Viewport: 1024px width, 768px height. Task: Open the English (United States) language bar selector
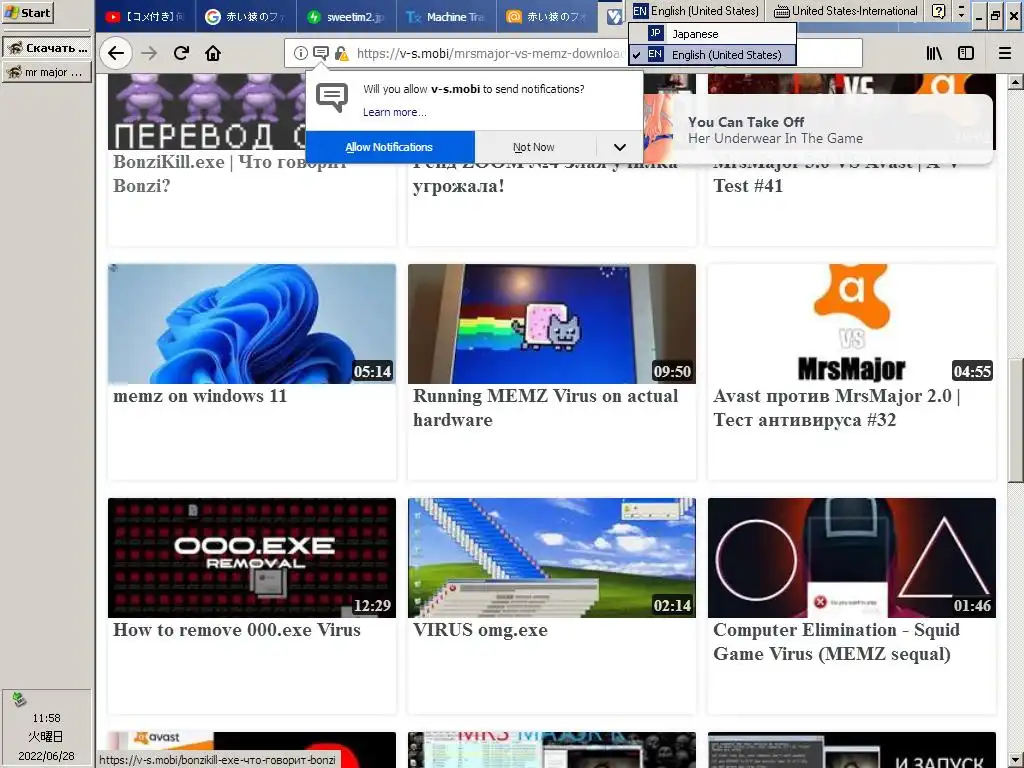696,11
